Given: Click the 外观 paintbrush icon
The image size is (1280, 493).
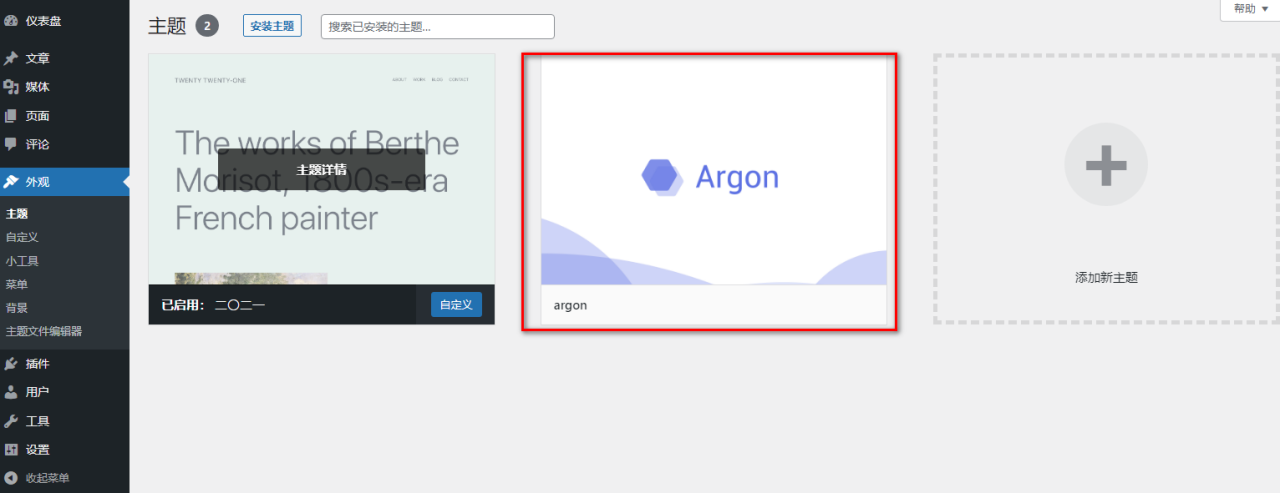Looking at the screenshot, I should tap(11, 182).
